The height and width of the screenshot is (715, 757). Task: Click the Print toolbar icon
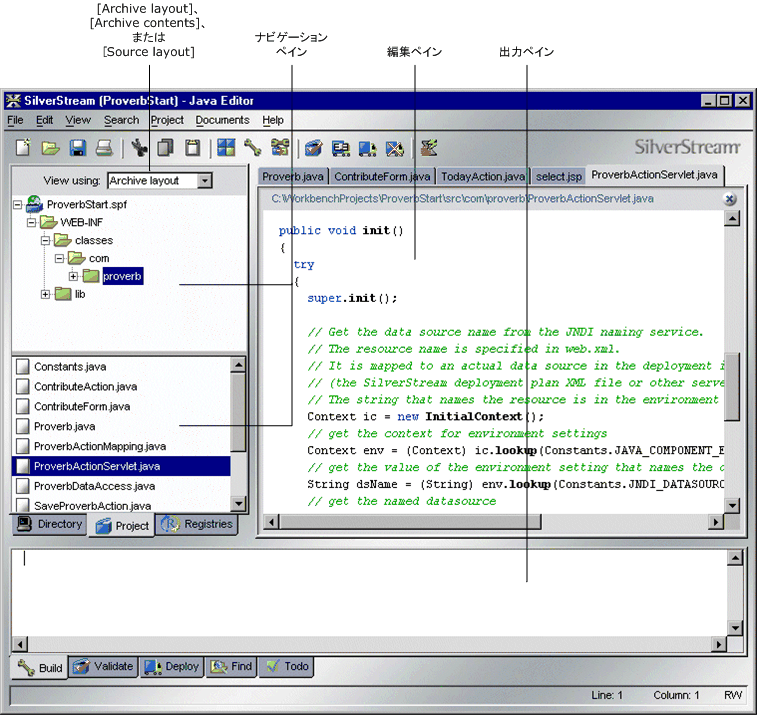pos(104,148)
